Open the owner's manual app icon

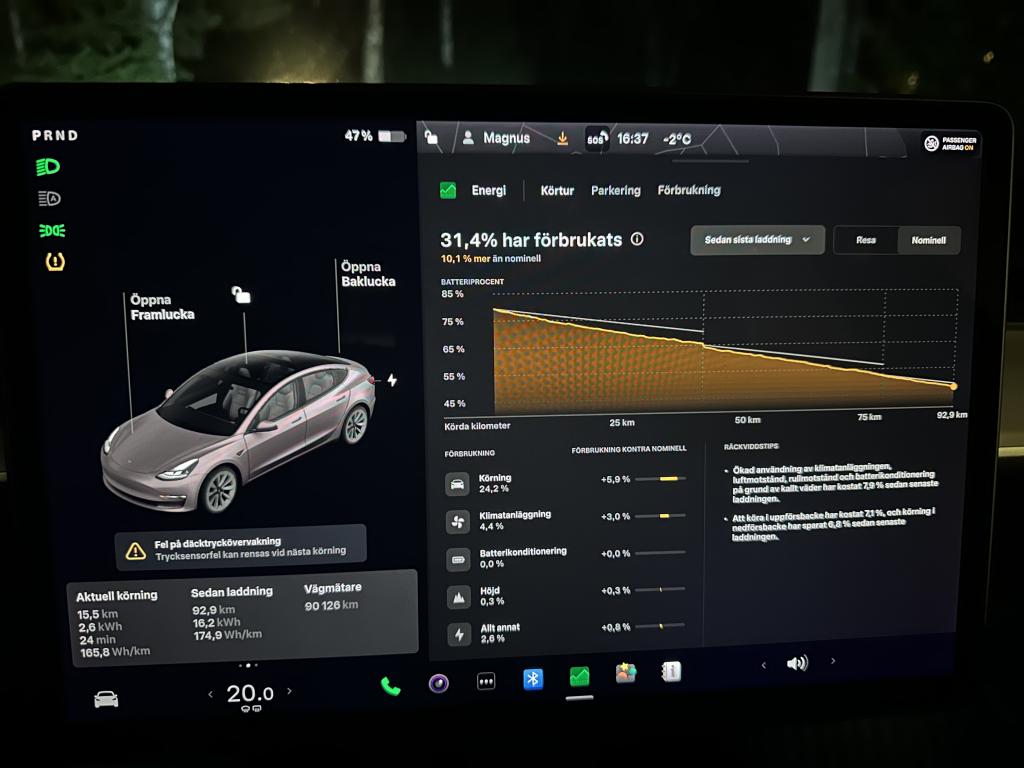click(x=671, y=672)
